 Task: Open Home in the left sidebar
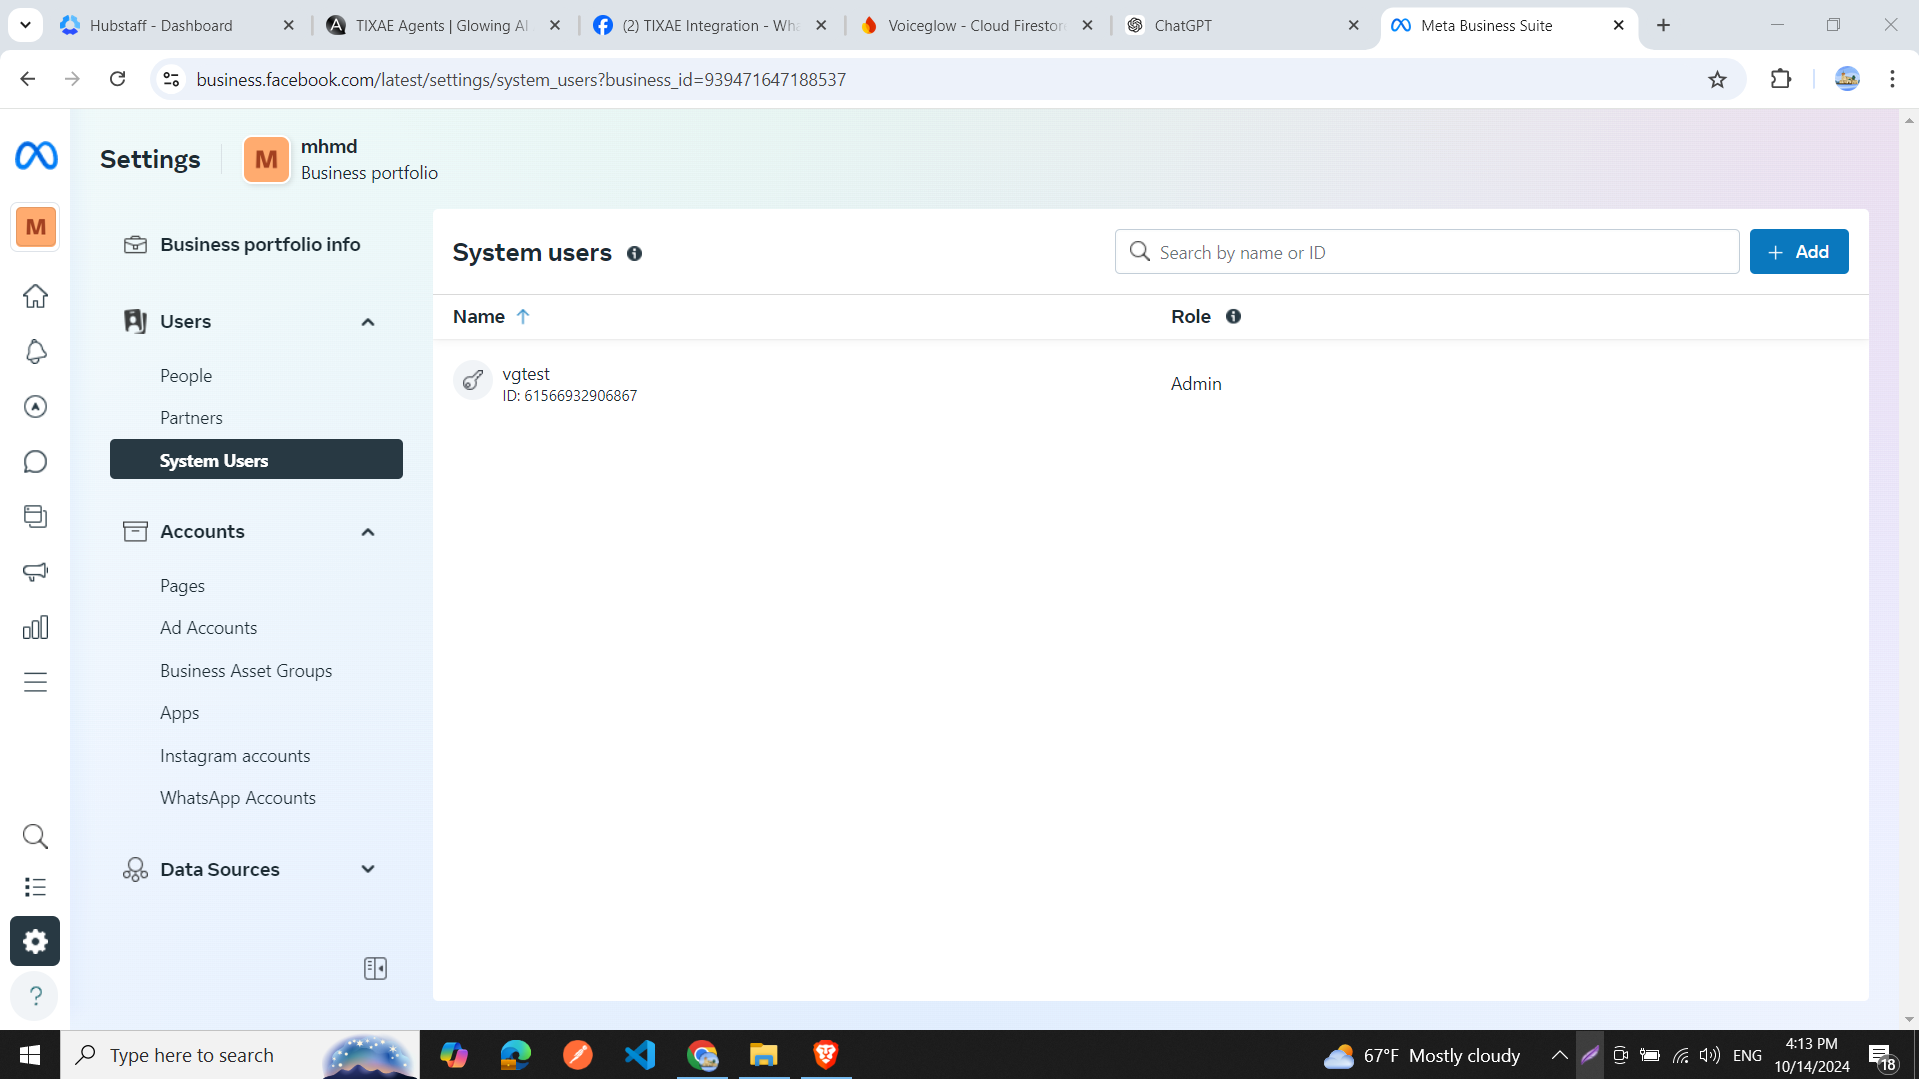pos(35,296)
